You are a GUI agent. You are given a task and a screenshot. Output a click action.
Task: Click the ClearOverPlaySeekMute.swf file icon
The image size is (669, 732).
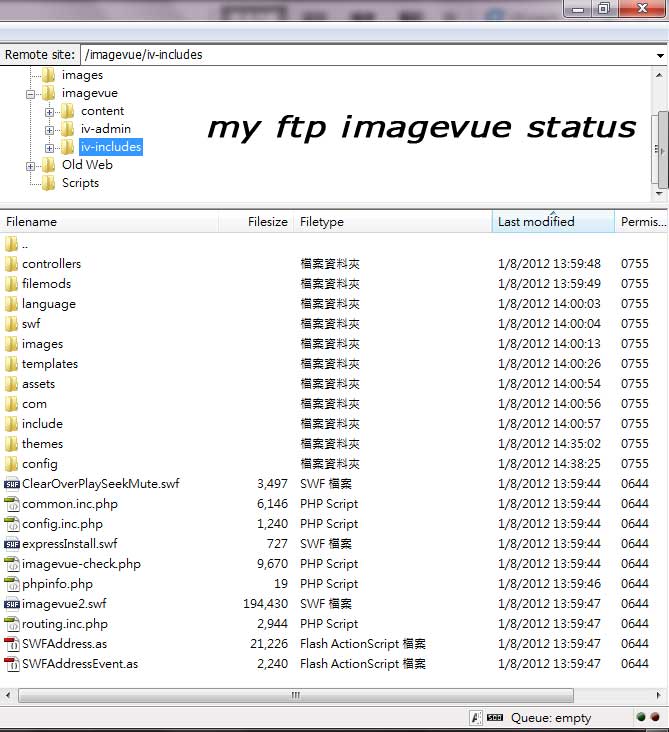(12, 484)
